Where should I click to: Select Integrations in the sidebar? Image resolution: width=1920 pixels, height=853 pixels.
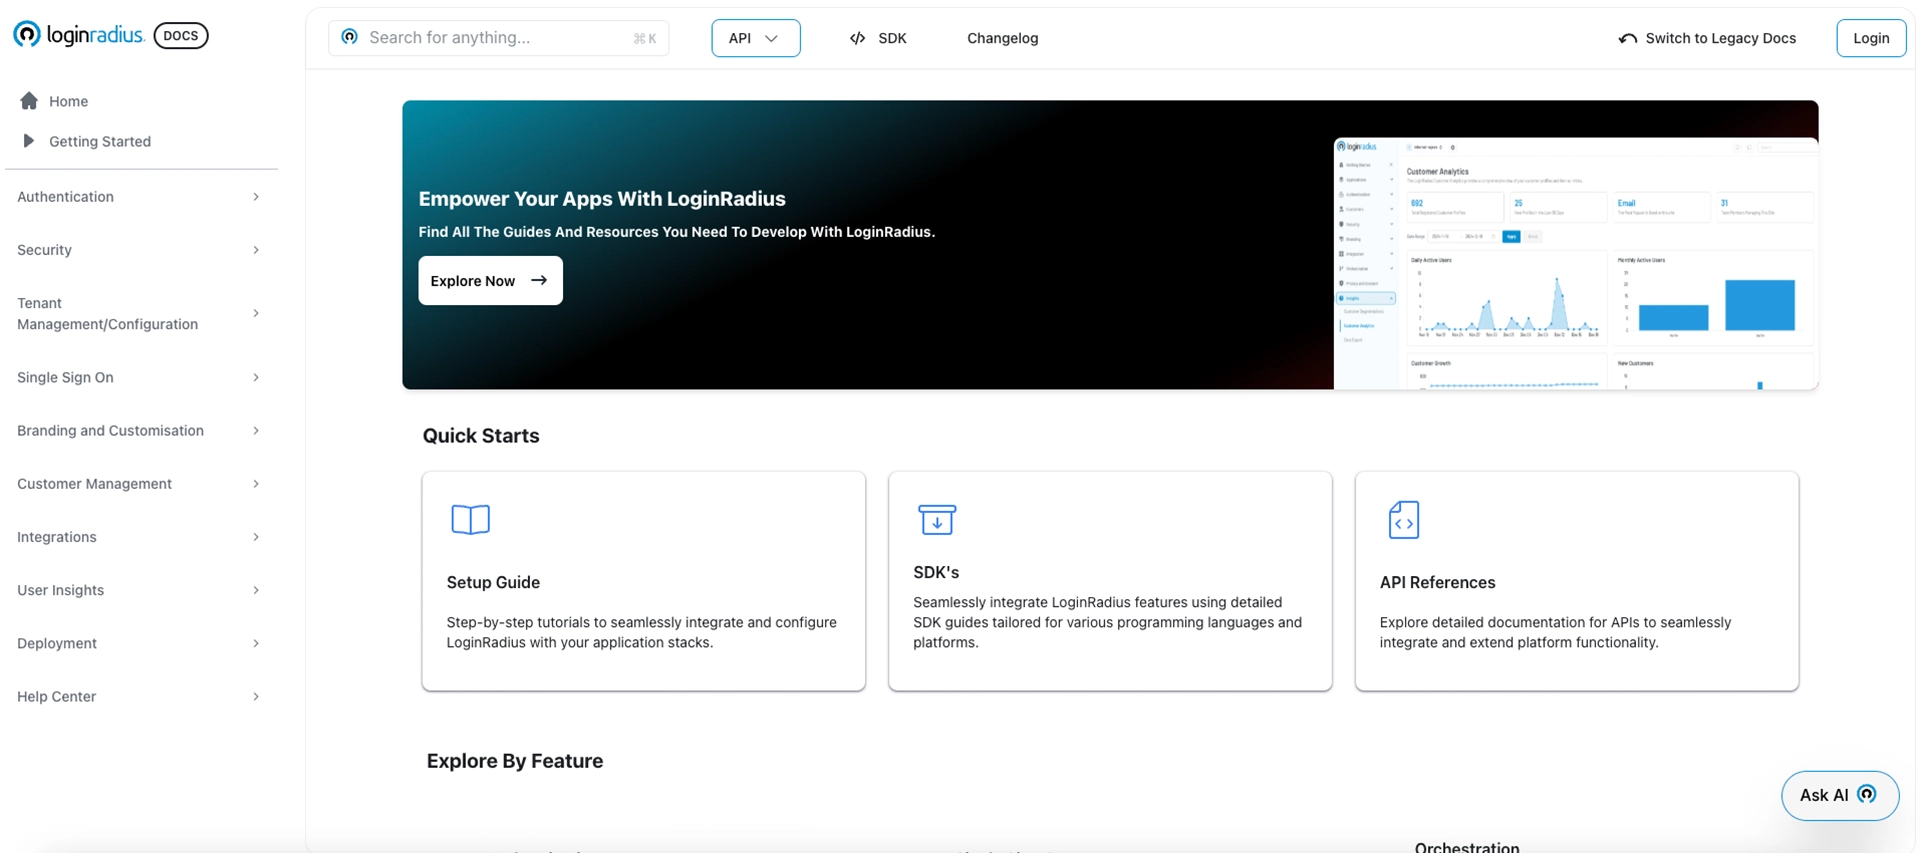57,537
